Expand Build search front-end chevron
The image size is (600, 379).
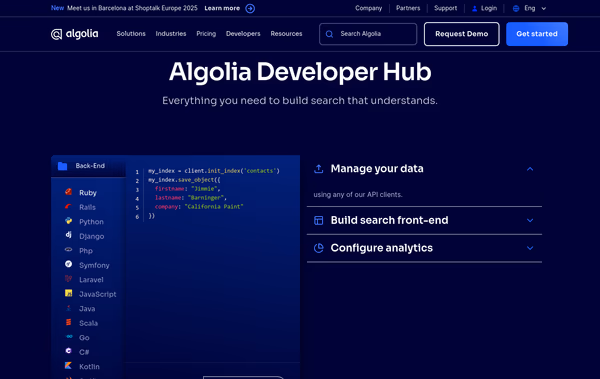coord(530,221)
